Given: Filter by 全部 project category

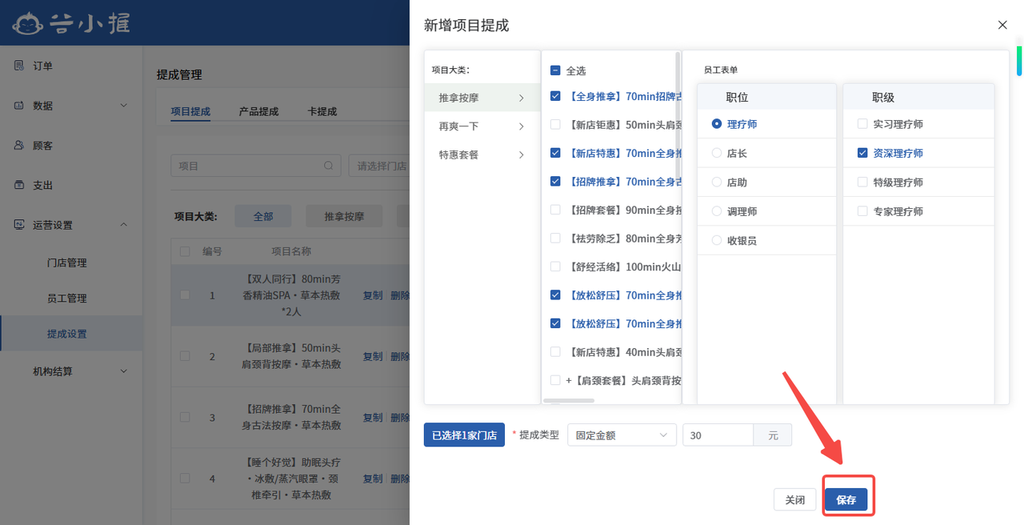Looking at the screenshot, I should click(x=263, y=216).
